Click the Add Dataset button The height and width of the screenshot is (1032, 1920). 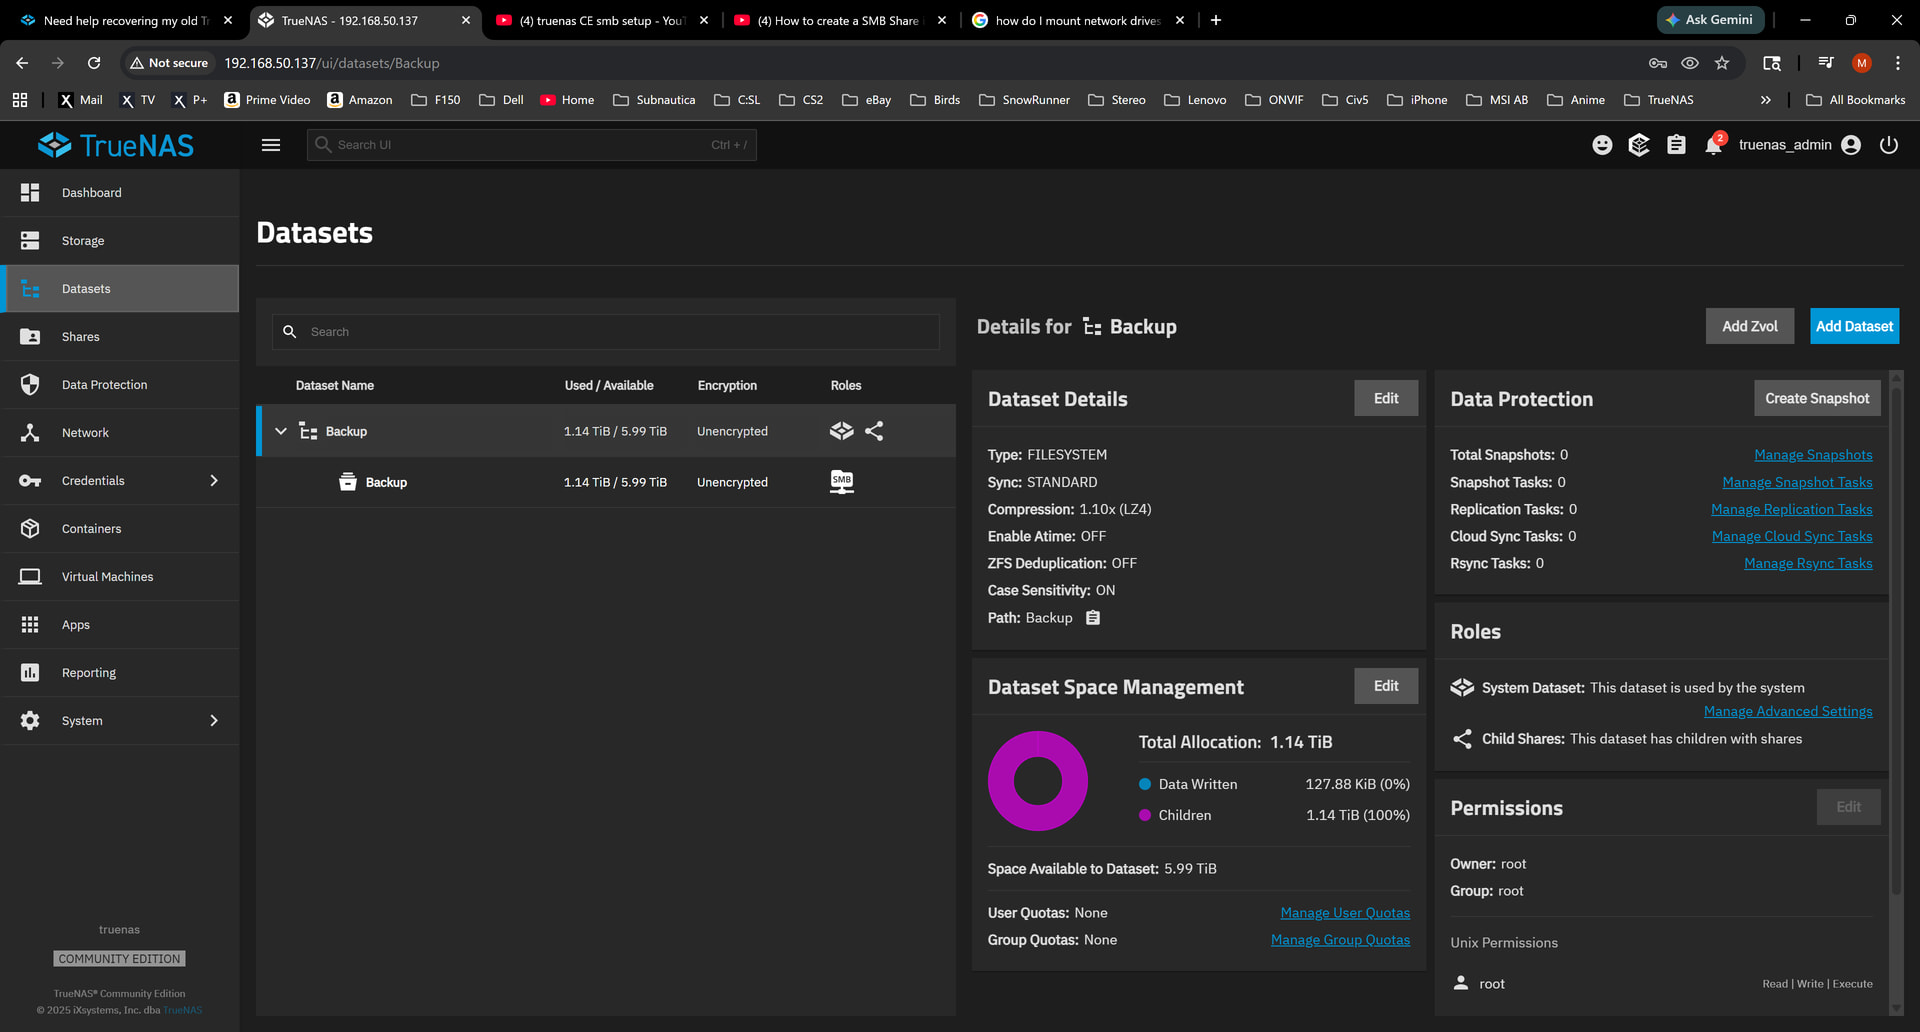[x=1854, y=326]
